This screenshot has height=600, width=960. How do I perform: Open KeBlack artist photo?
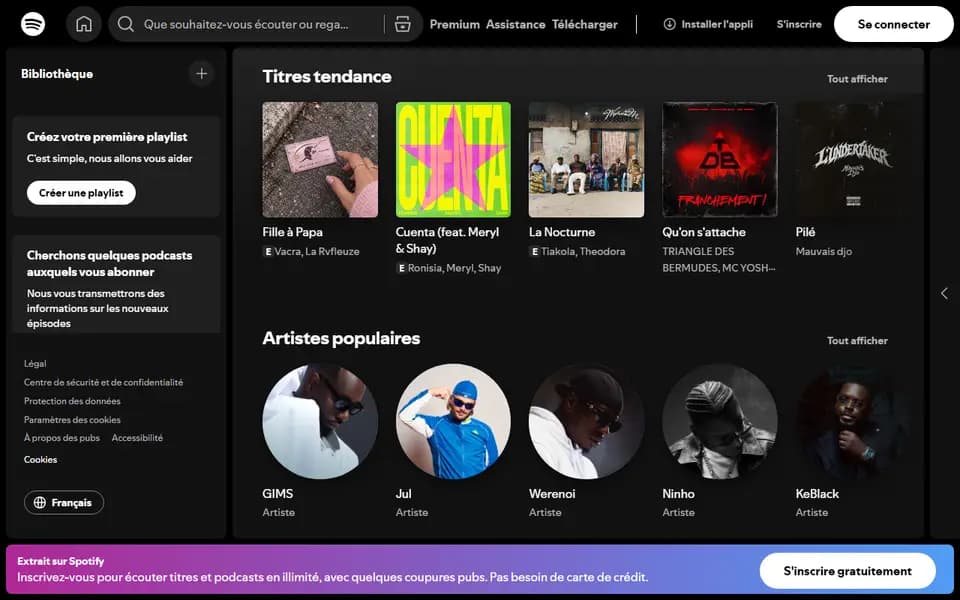[853, 421]
